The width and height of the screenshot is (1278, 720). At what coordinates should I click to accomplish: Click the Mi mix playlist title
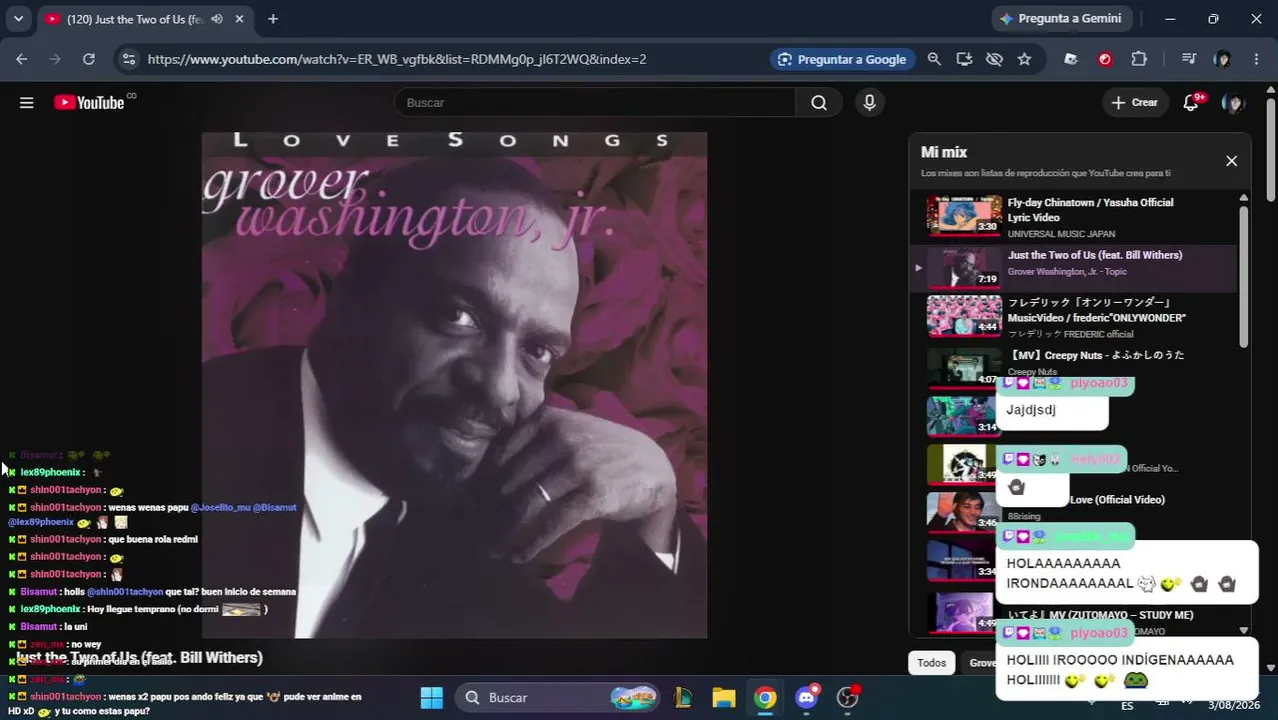point(944,152)
